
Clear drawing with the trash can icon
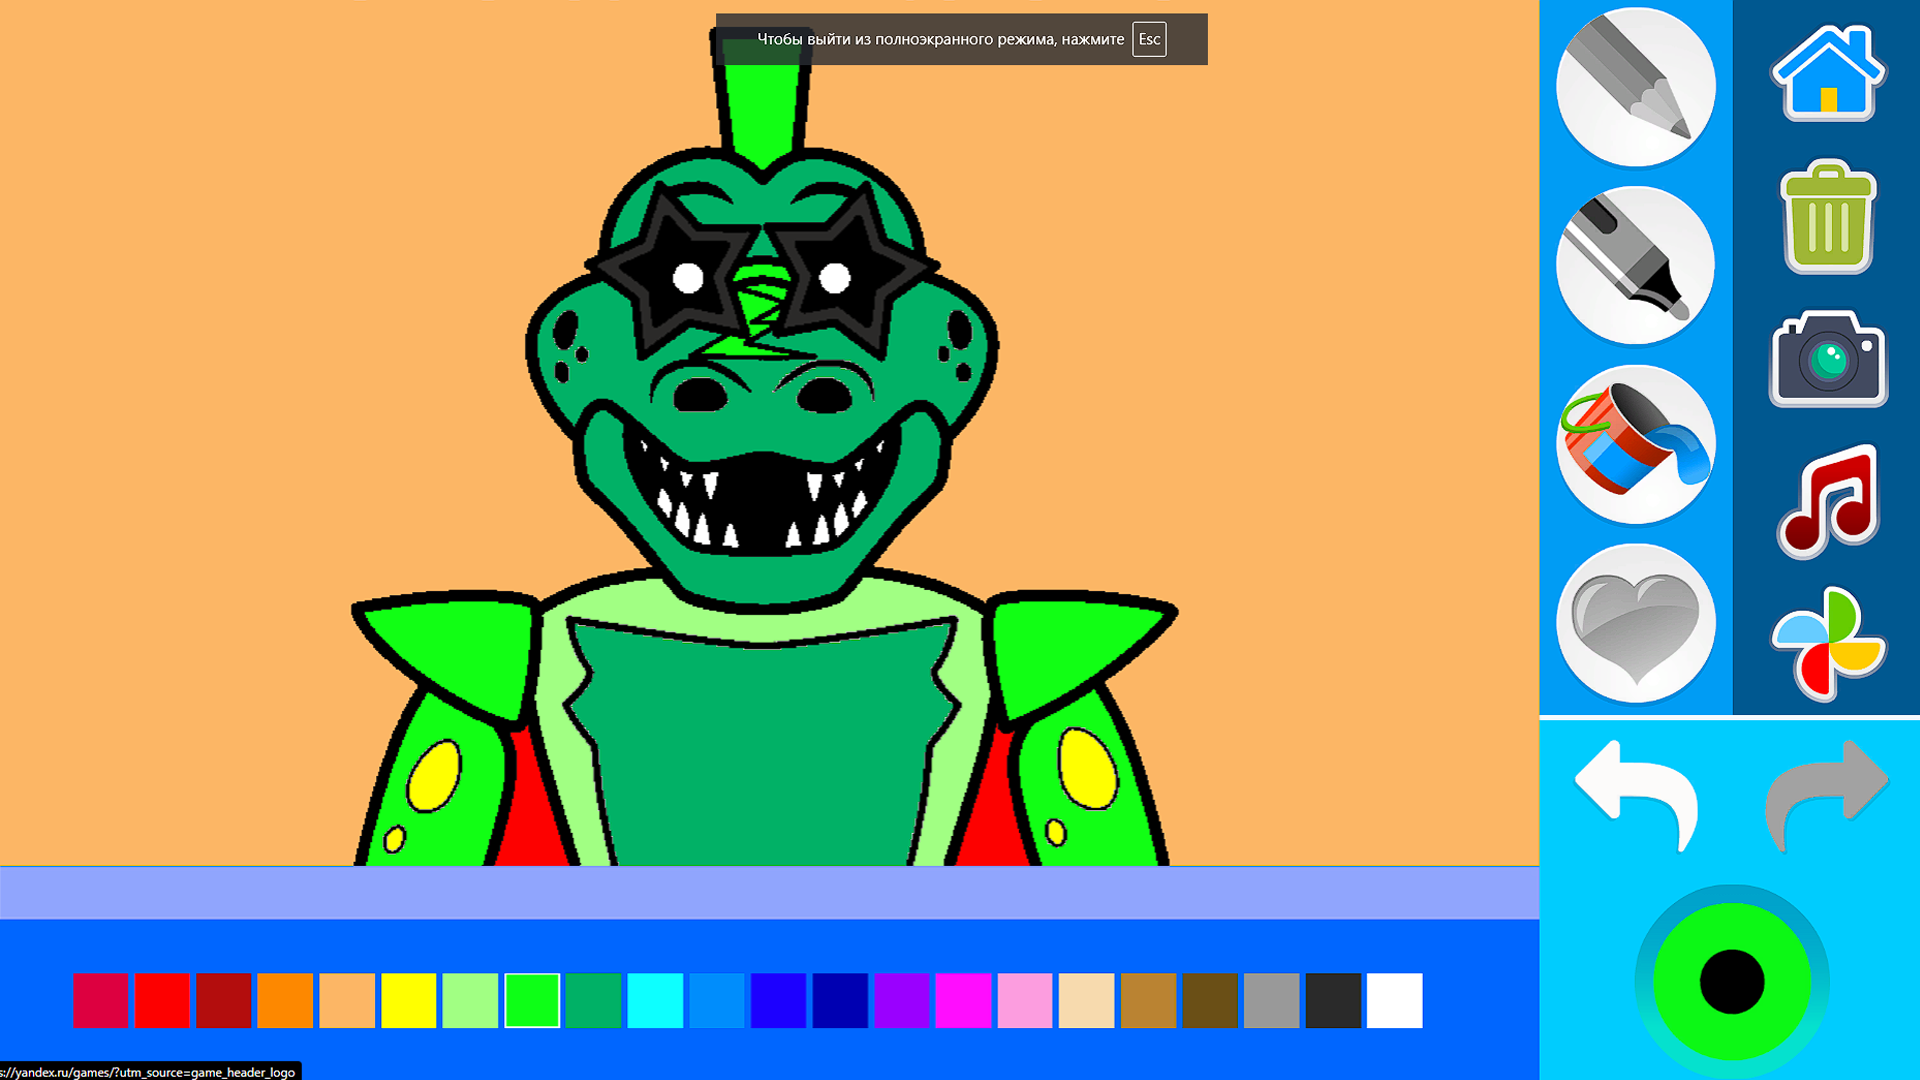coord(1828,217)
